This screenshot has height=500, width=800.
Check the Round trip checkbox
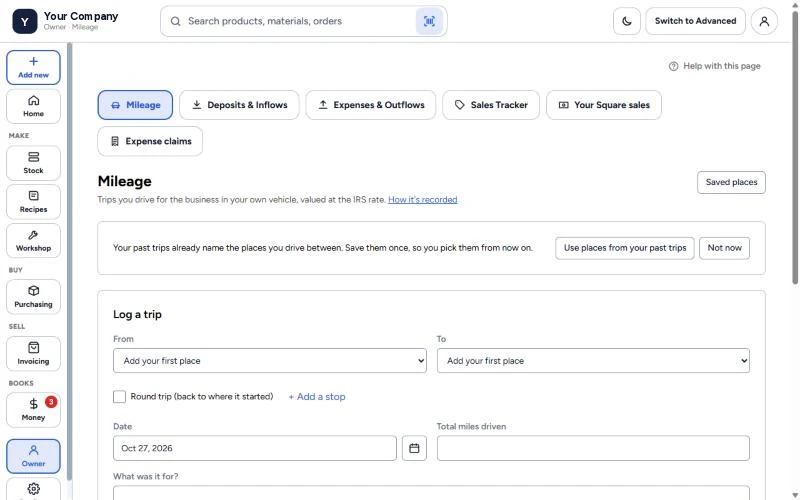119,396
